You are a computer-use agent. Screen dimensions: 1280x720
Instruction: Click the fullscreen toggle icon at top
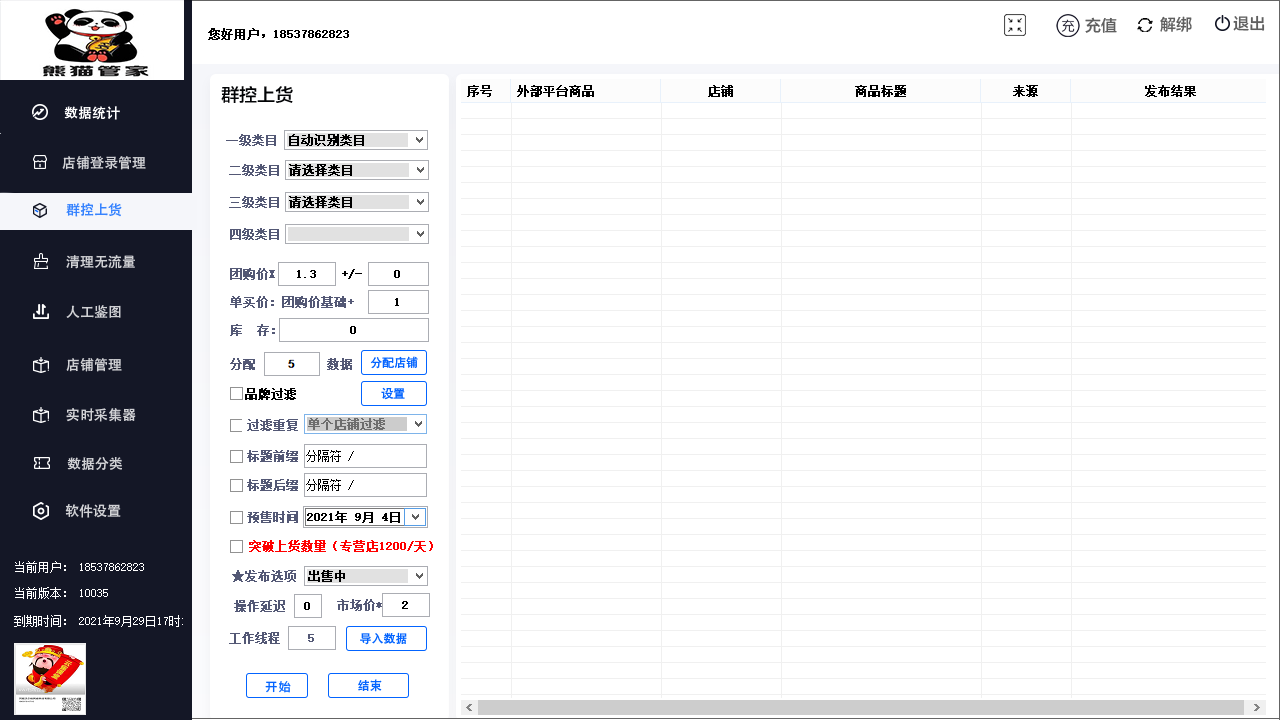1015,25
